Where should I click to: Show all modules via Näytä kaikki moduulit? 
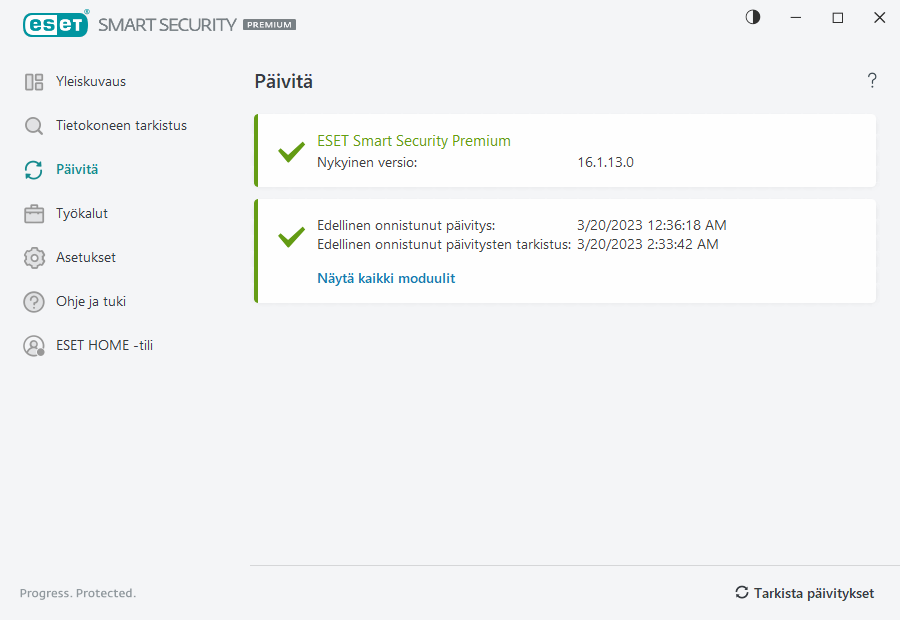tap(386, 279)
